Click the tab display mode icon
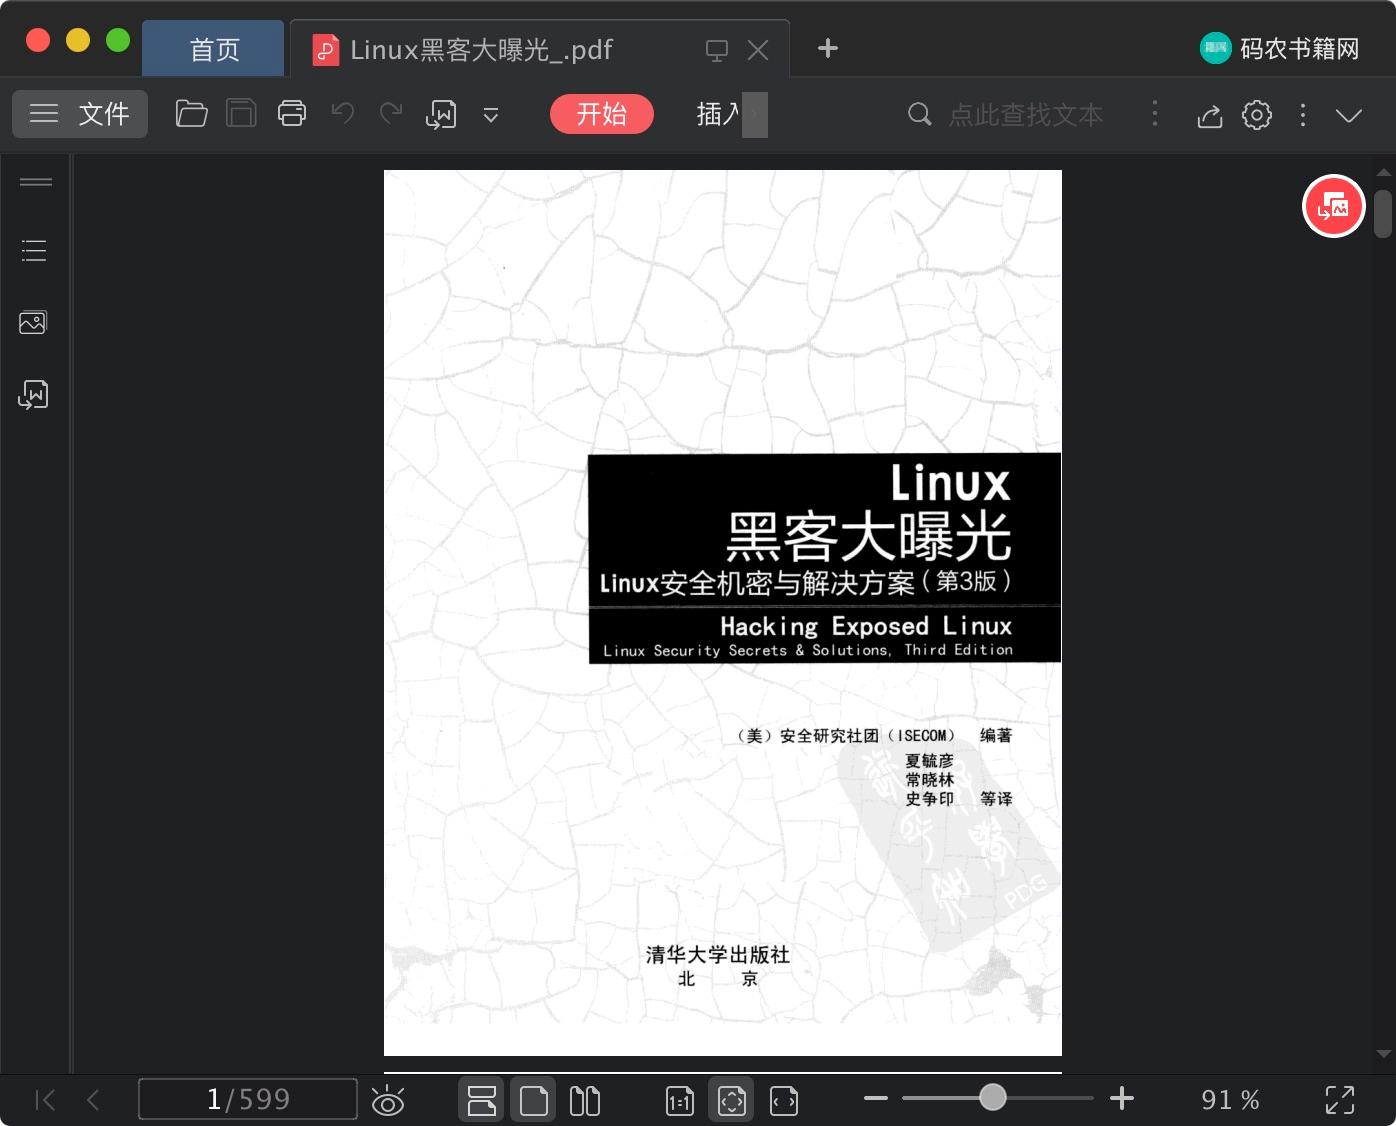Viewport: 1396px width, 1126px height. click(717, 50)
